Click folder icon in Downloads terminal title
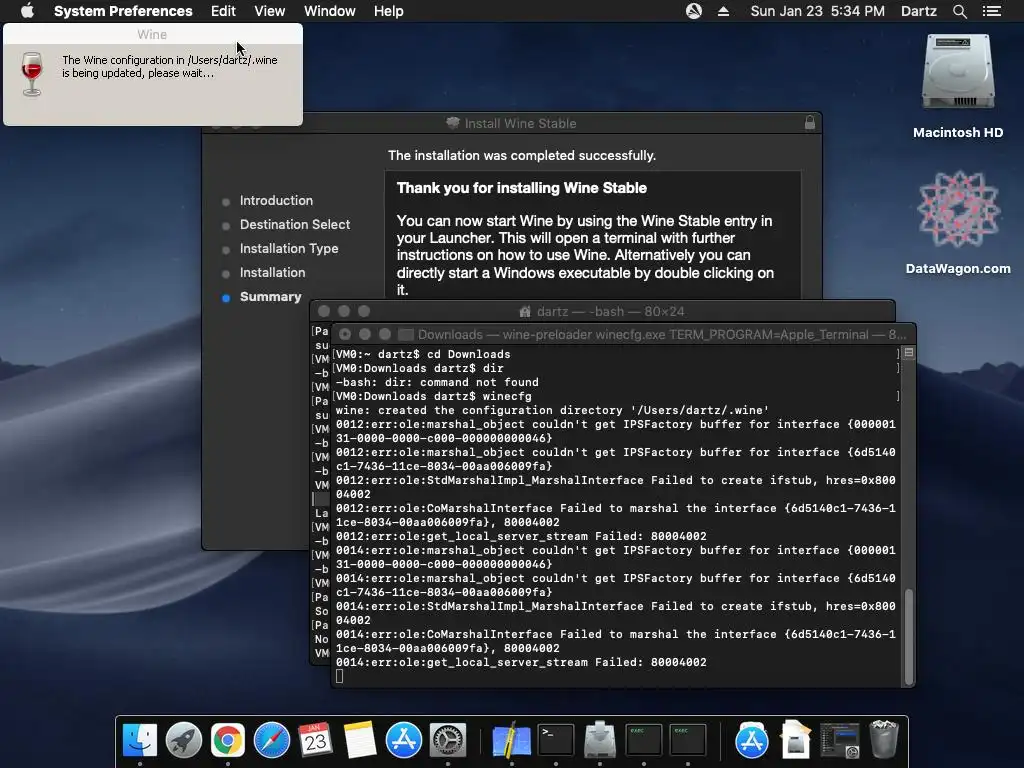The width and height of the screenshot is (1024, 768). pos(406,334)
